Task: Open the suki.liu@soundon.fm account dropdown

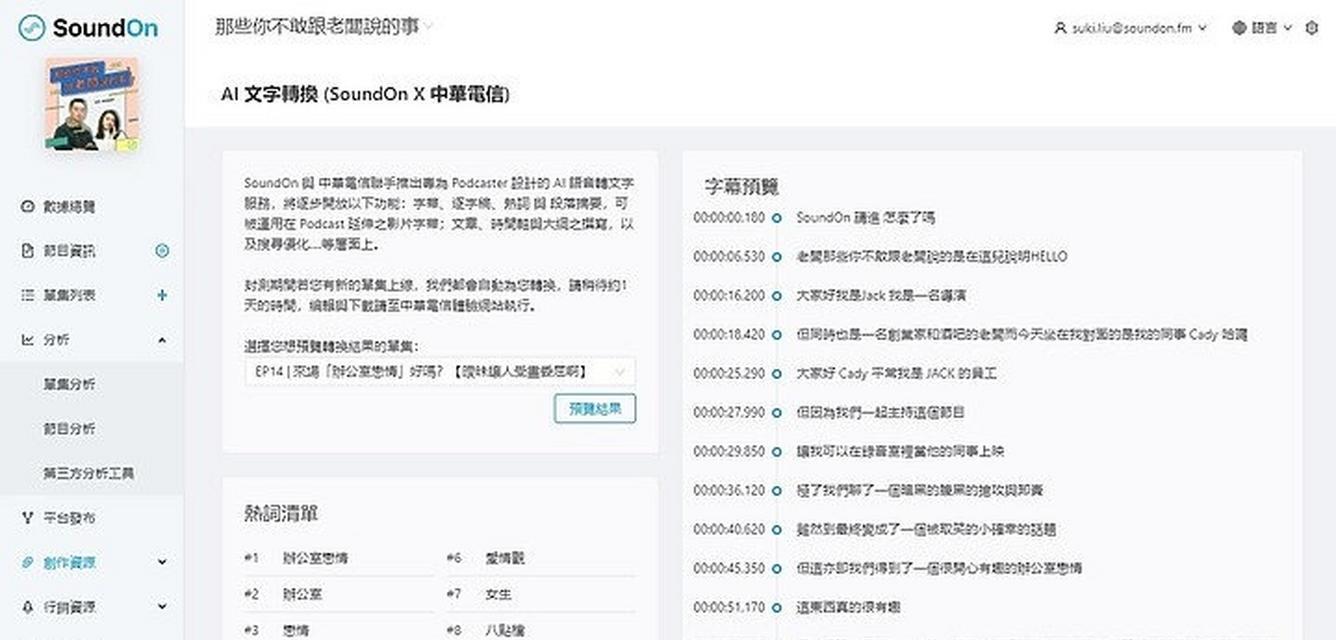Action: click(x=1130, y=28)
